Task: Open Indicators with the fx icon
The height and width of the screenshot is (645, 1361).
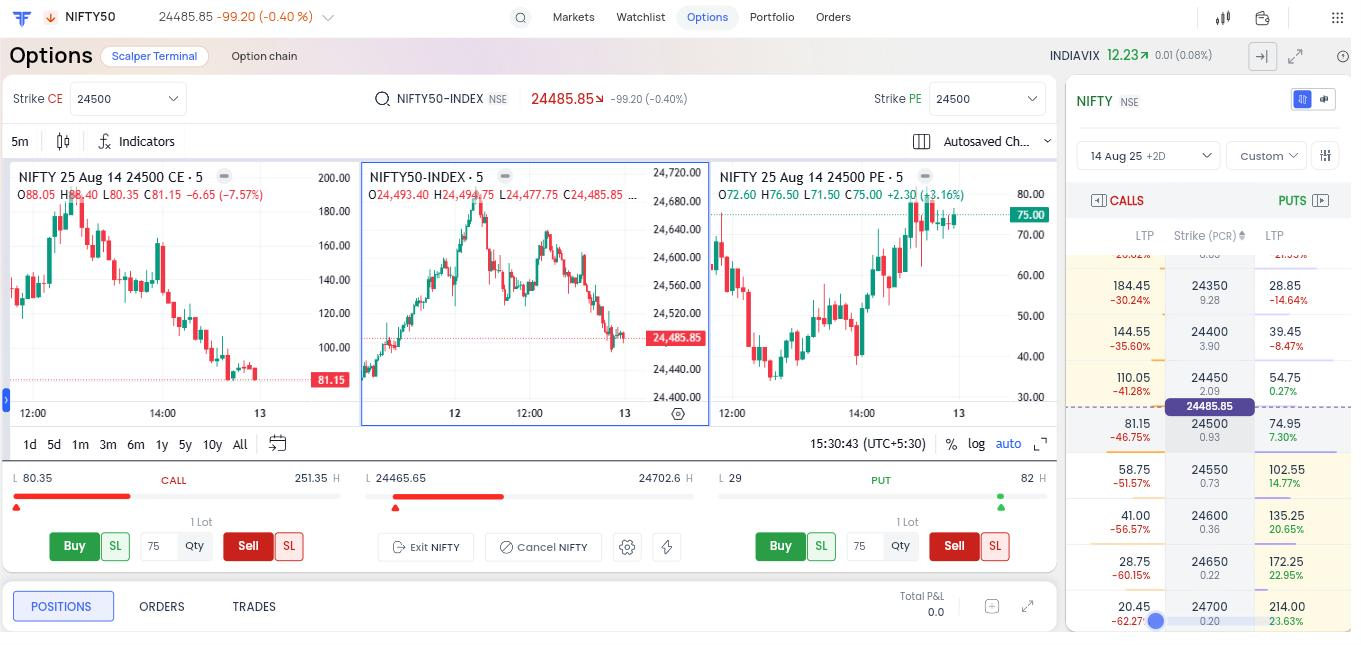Action: pyautogui.click(x=136, y=141)
